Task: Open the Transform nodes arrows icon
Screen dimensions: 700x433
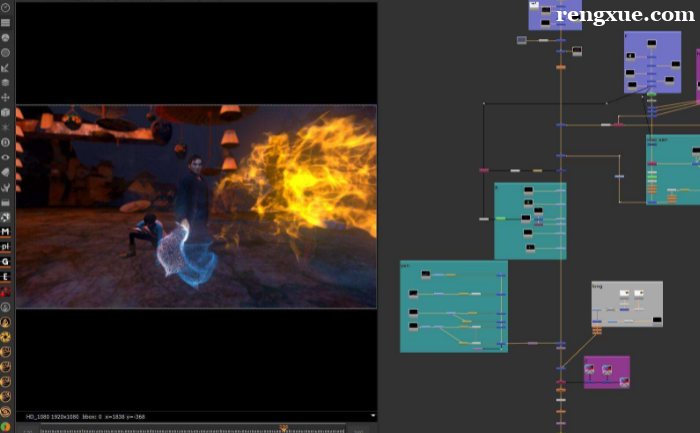Action: [5, 97]
